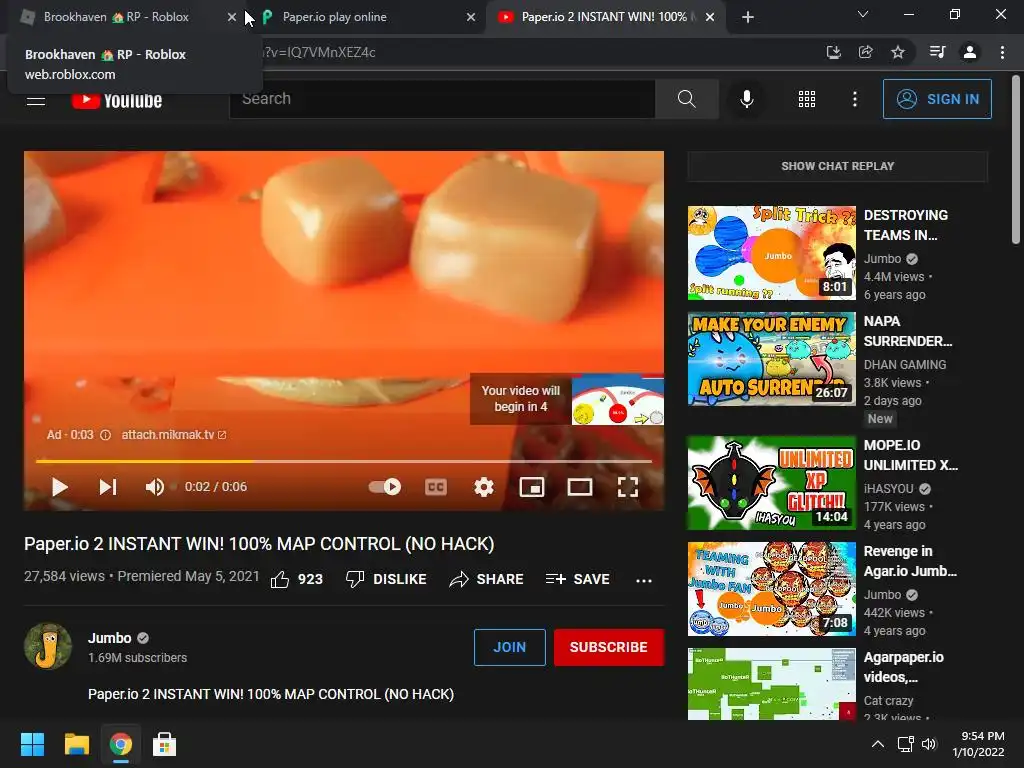The height and width of the screenshot is (768, 1024).
Task: Open the clock showing 9:54 PM
Action: (x=978, y=744)
